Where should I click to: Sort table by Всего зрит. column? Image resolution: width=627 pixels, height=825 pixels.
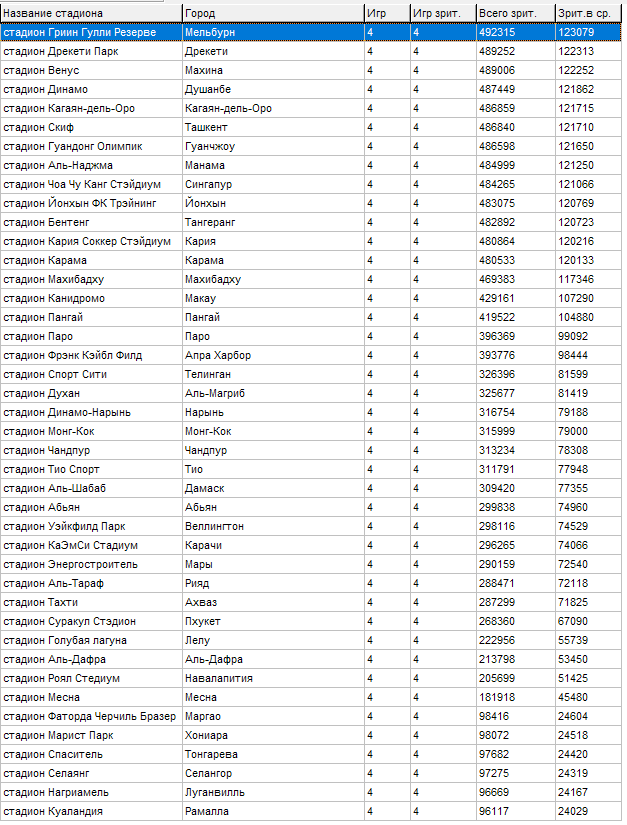(514, 13)
